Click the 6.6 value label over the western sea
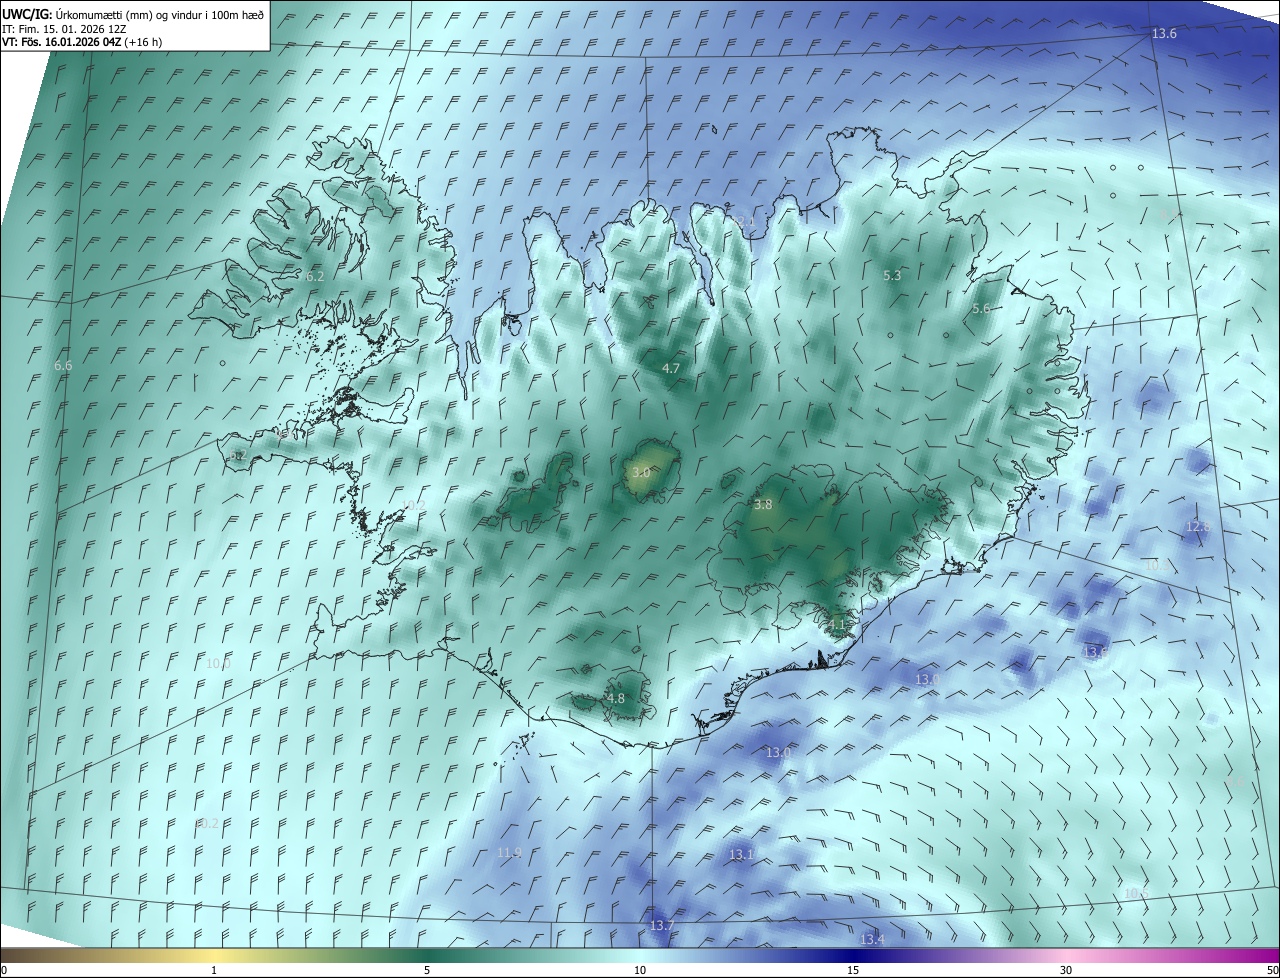 point(63,366)
